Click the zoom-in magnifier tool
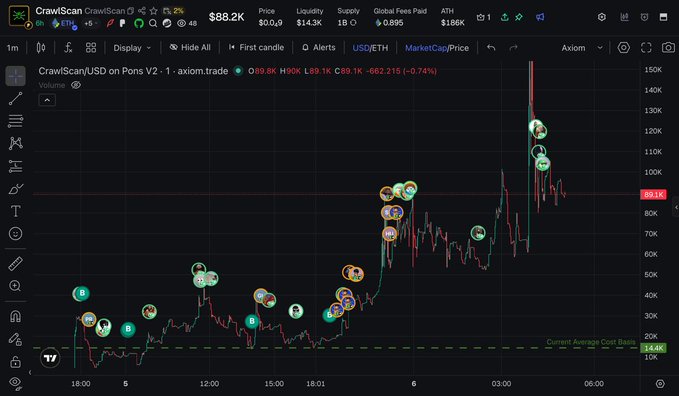The image size is (679, 396). tap(15, 286)
